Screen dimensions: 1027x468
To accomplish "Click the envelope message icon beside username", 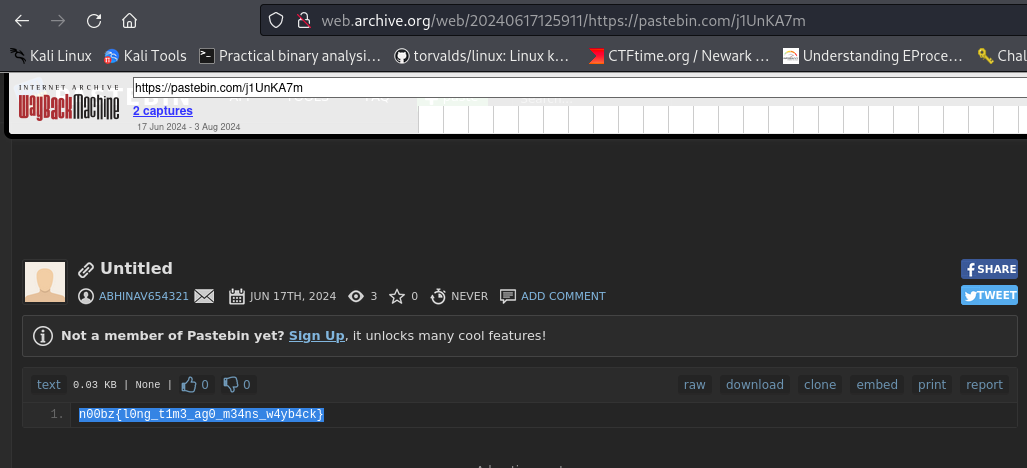I will 204,296.
